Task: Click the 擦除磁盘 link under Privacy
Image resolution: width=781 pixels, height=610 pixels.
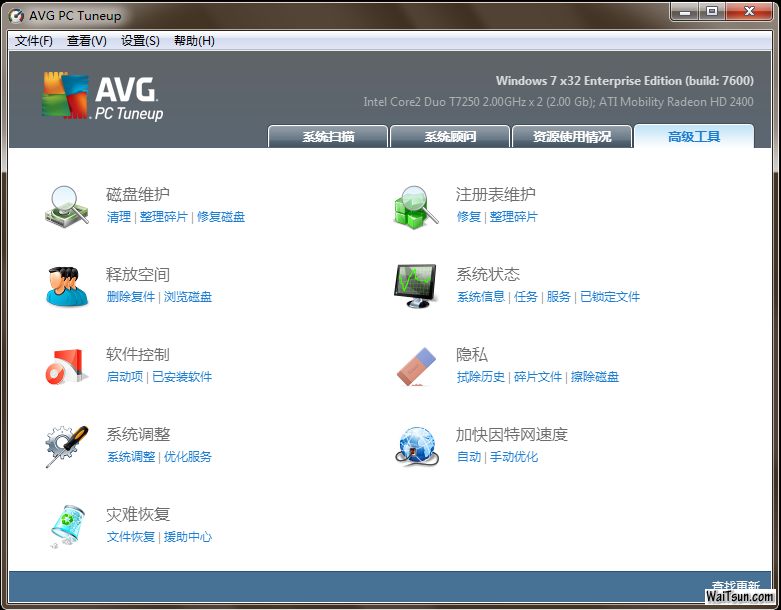Action: tap(595, 377)
